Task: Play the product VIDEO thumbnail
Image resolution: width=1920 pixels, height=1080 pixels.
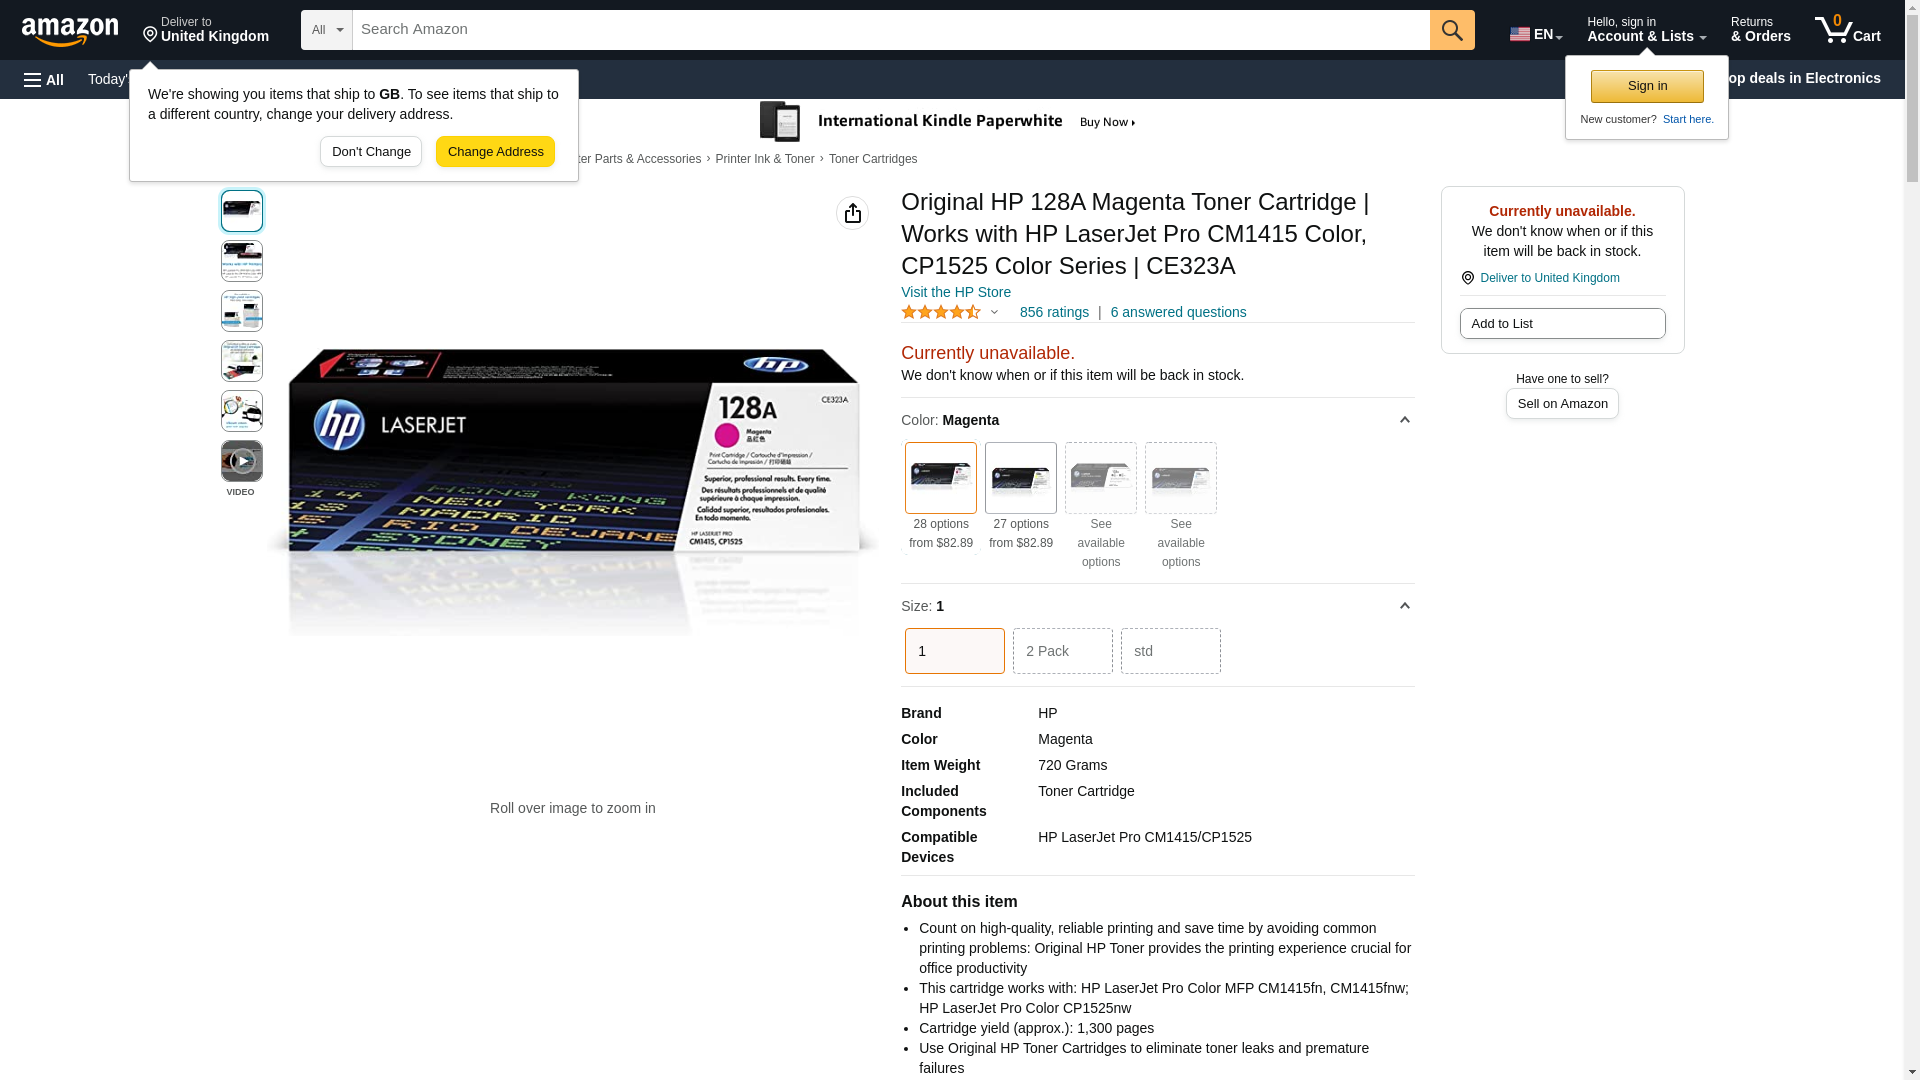Action: (241, 461)
